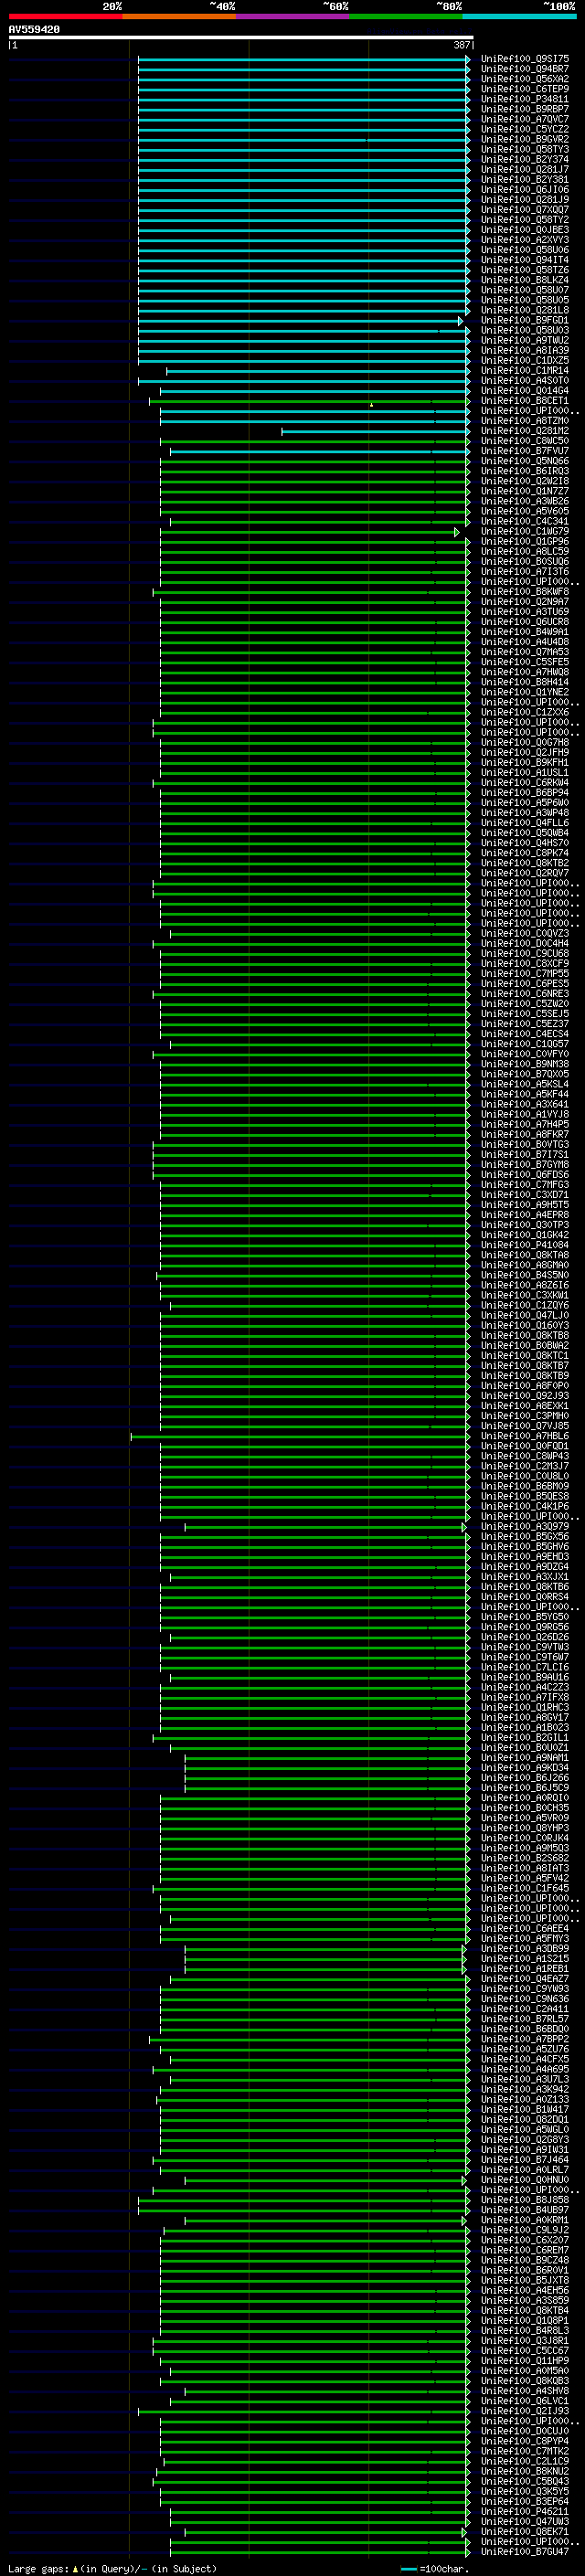Open hit UniRef100_P34811
The width and height of the screenshot is (585, 2576).
coord(525,99)
